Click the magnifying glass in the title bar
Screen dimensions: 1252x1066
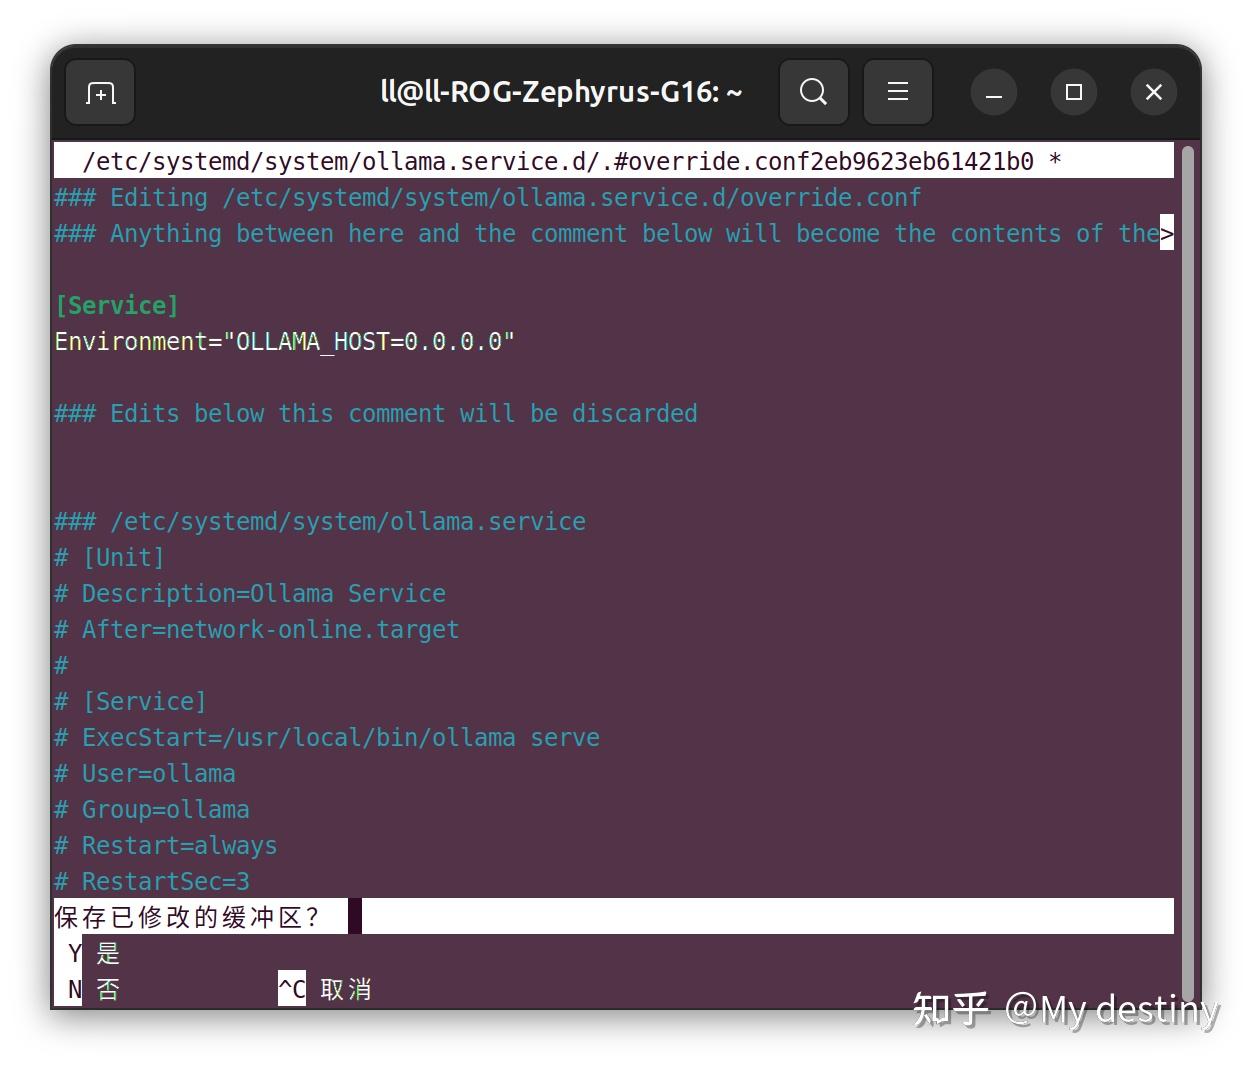tap(813, 92)
